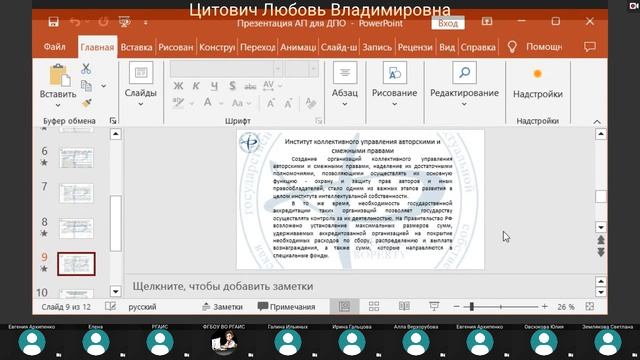Image resolution: width=640 pixels, height=360 pixels.
Task: Open the Рецензирование tab
Action: click(x=415, y=47)
